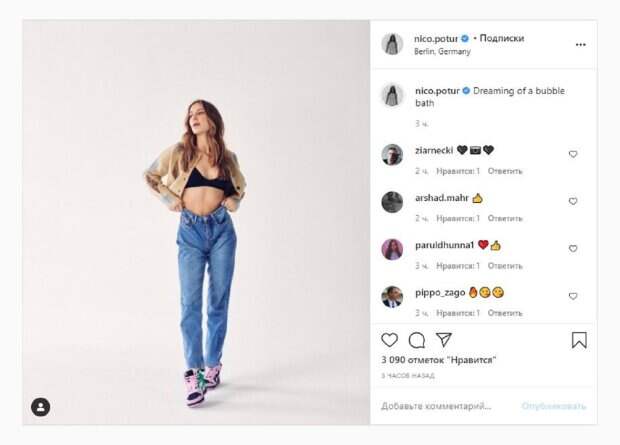
Task: Like pippo_zago's comment heart
Action: (x=573, y=296)
